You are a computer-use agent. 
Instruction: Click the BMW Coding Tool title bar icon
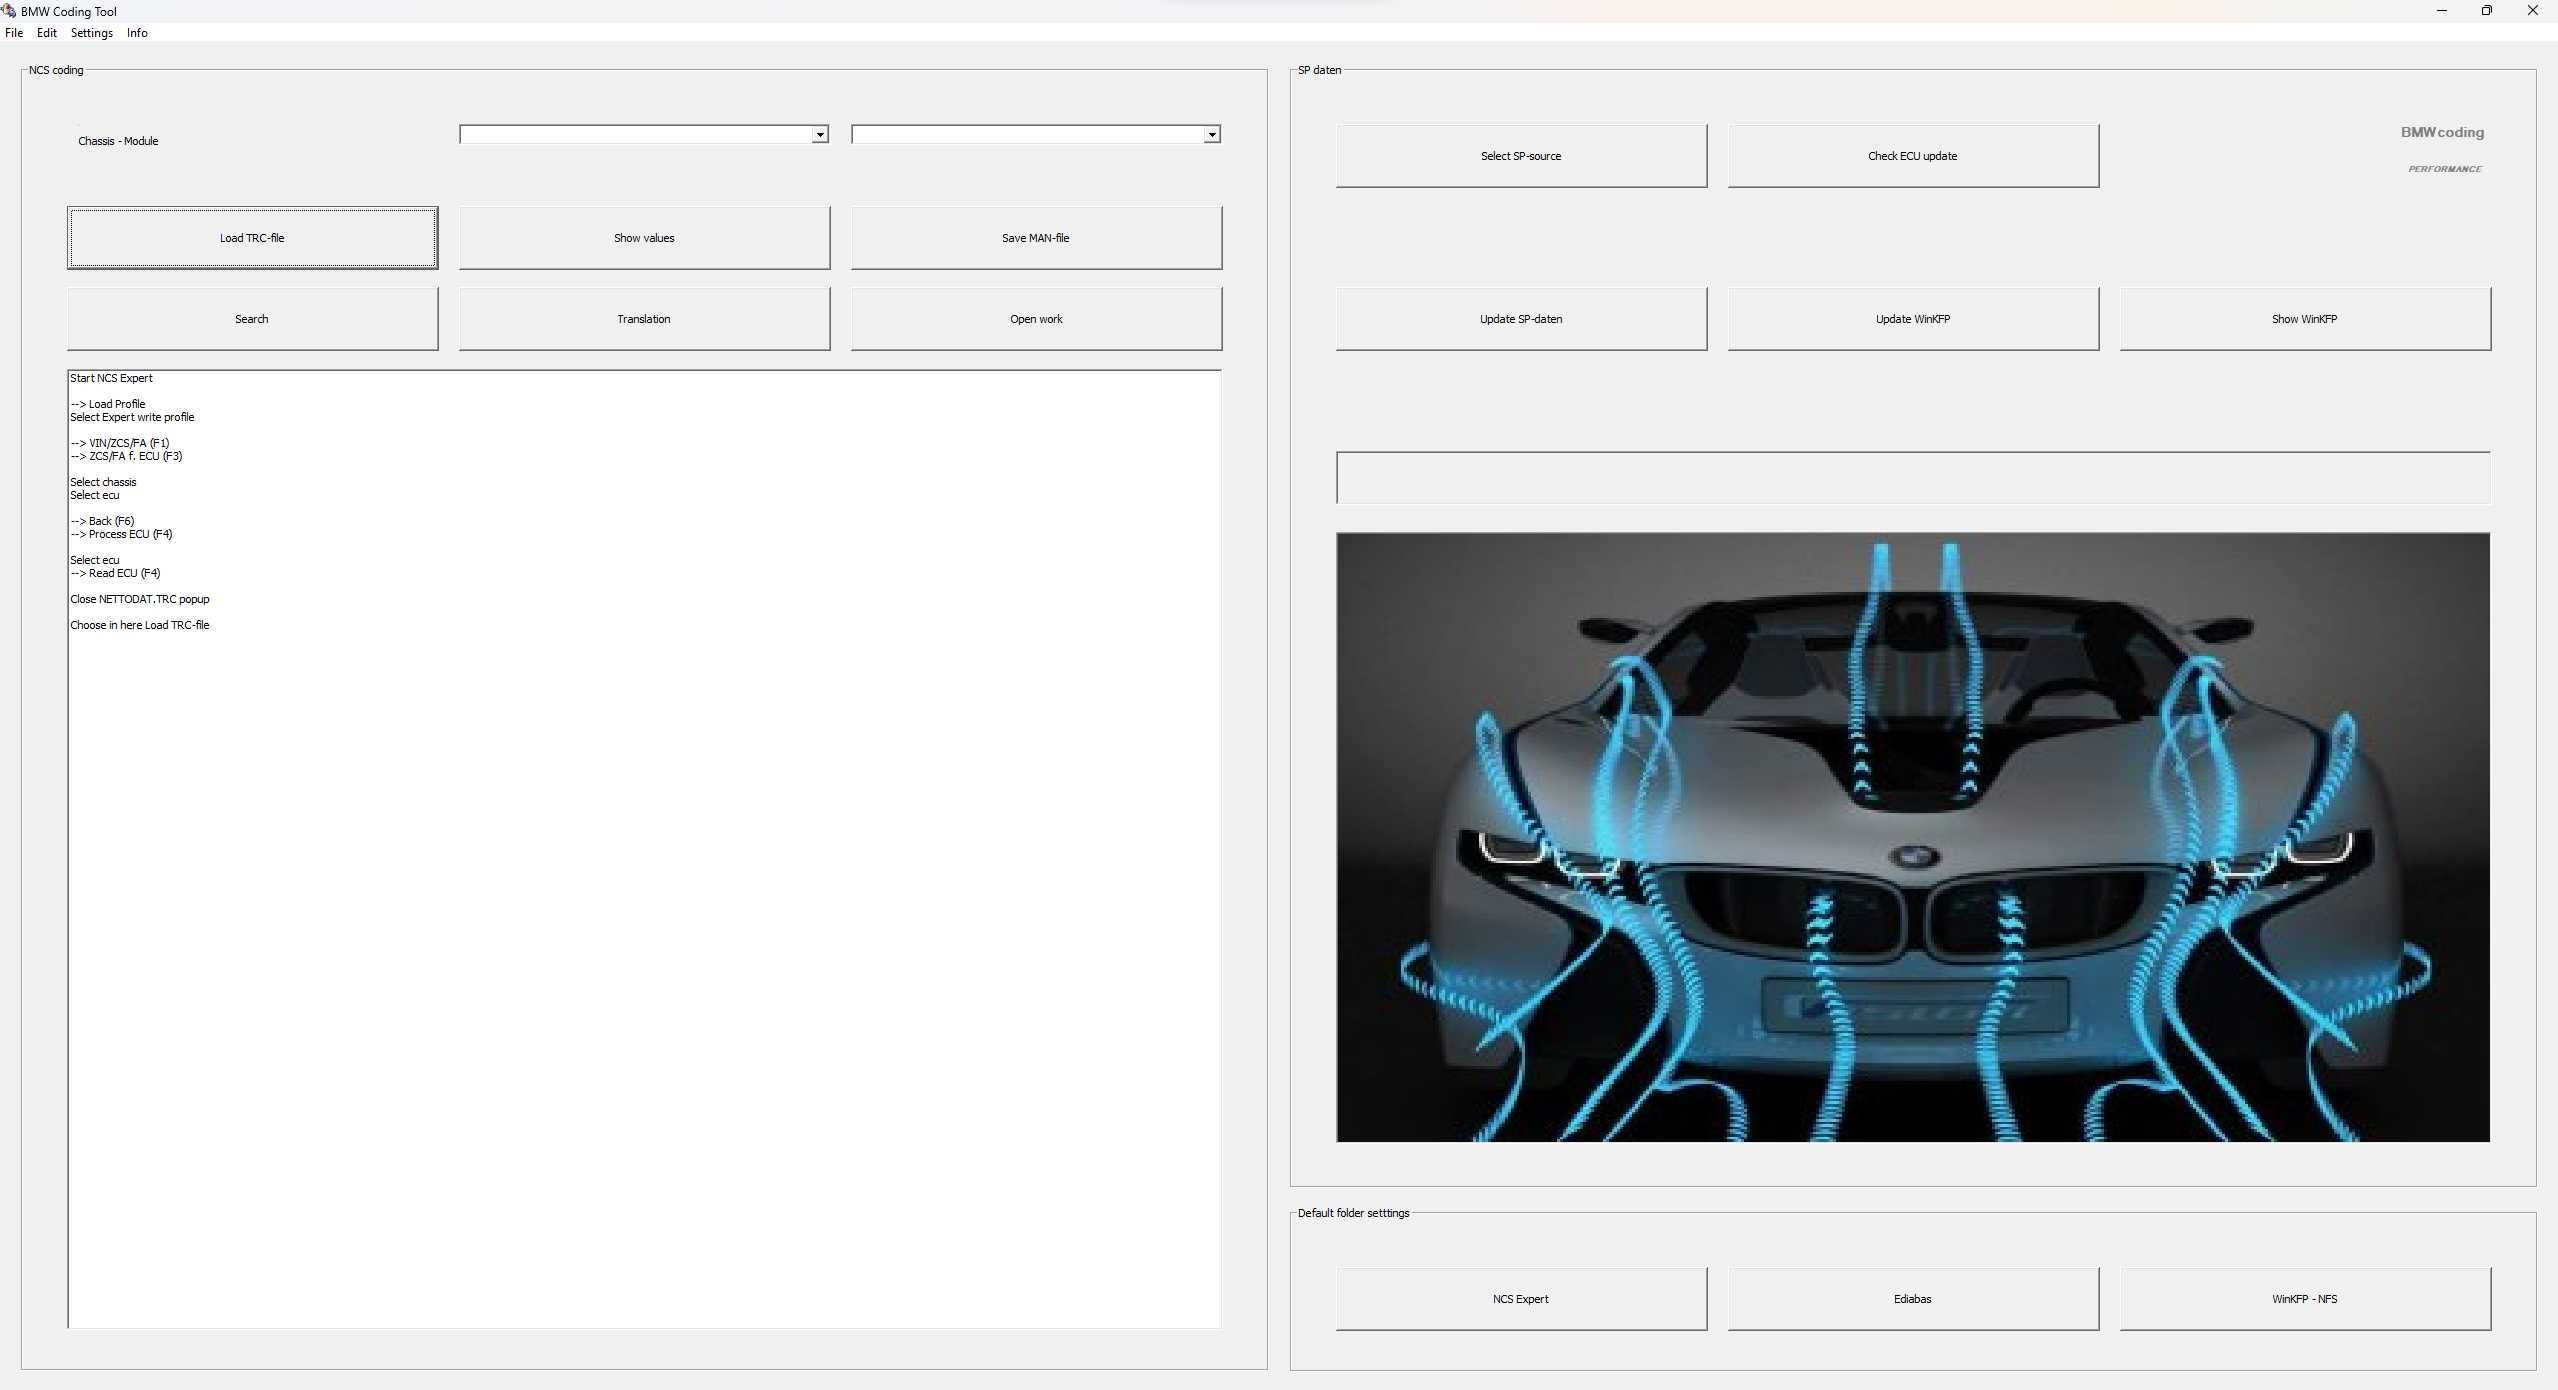8,11
